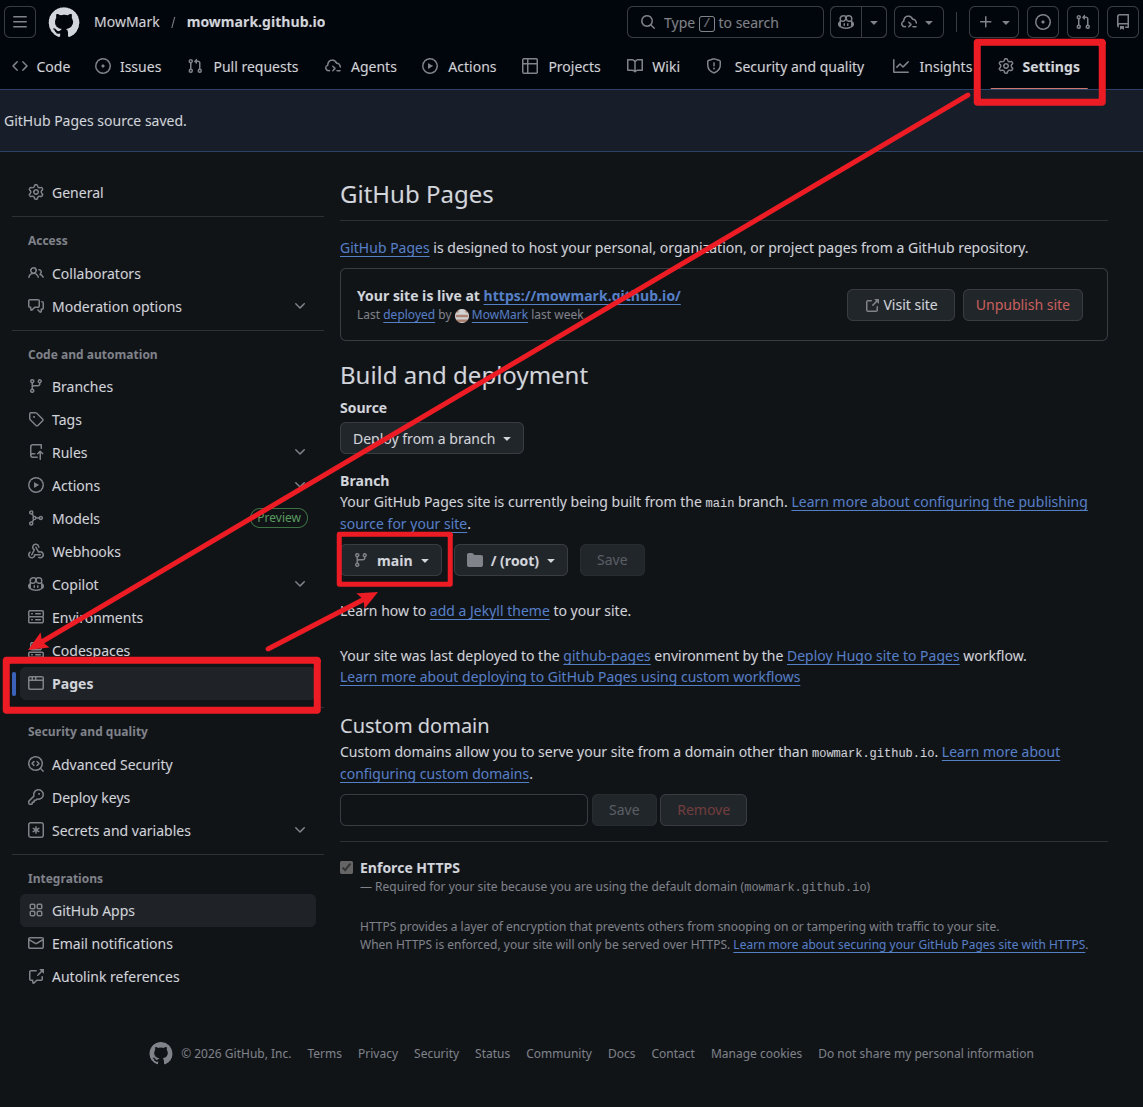
Task: Expand Moderation options section
Action: (168, 306)
